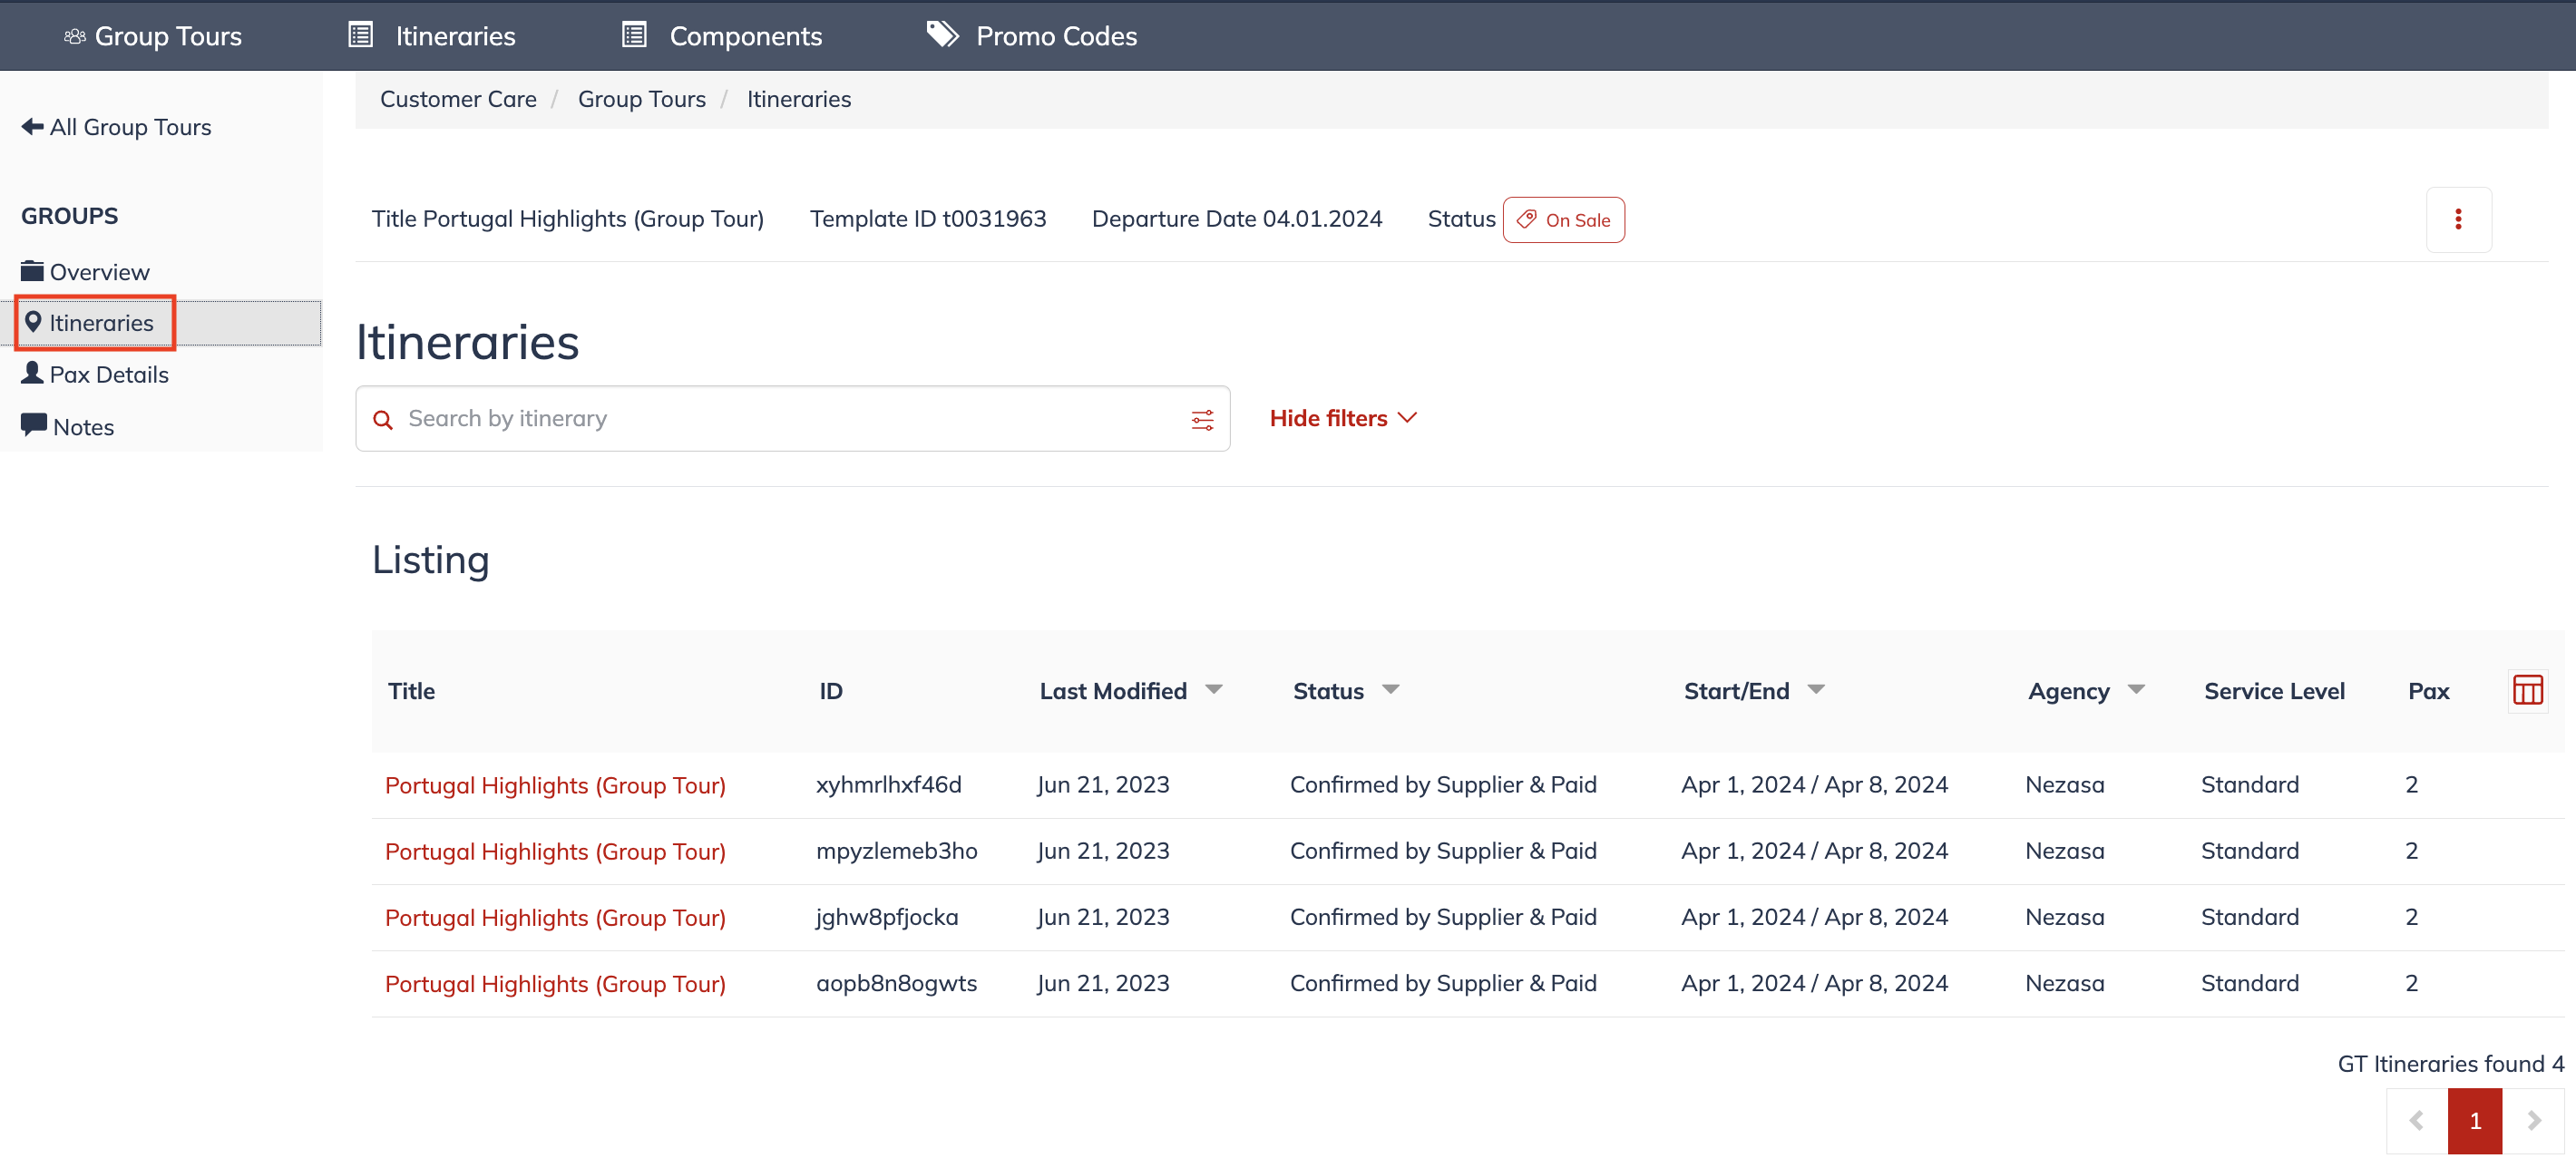Click the back arrow icon in sidebar
This screenshot has height=1168, width=2576.
[x=32, y=126]
